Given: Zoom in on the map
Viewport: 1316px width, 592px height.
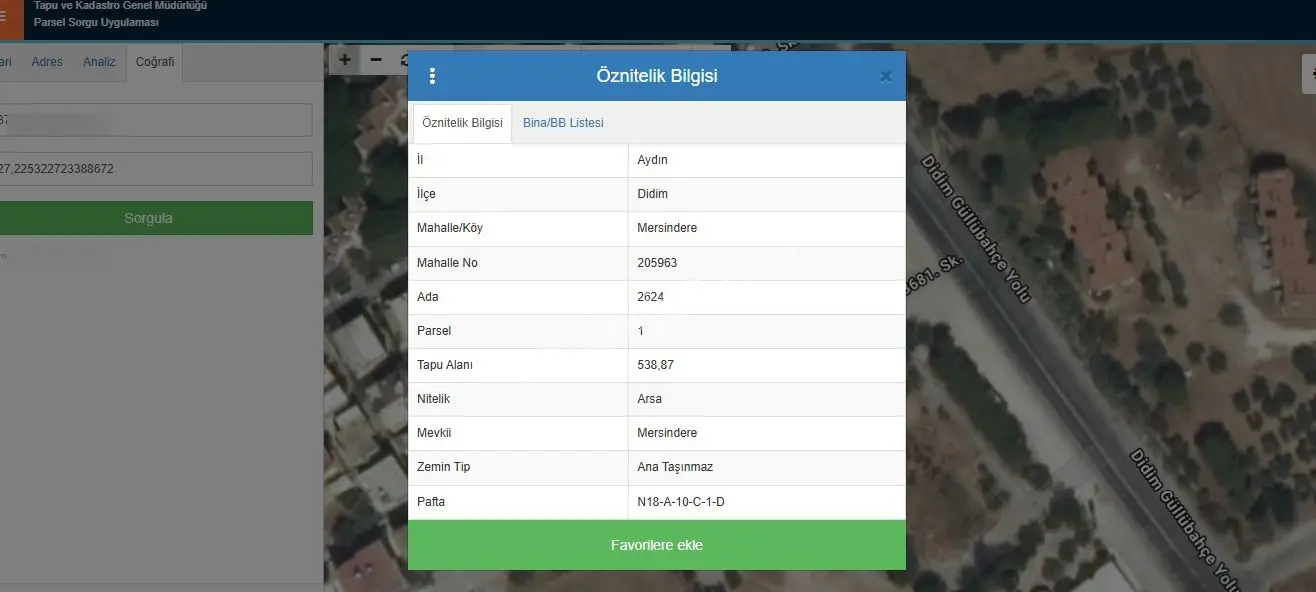Looking at the screenshot, I should (x=345, y=59).
